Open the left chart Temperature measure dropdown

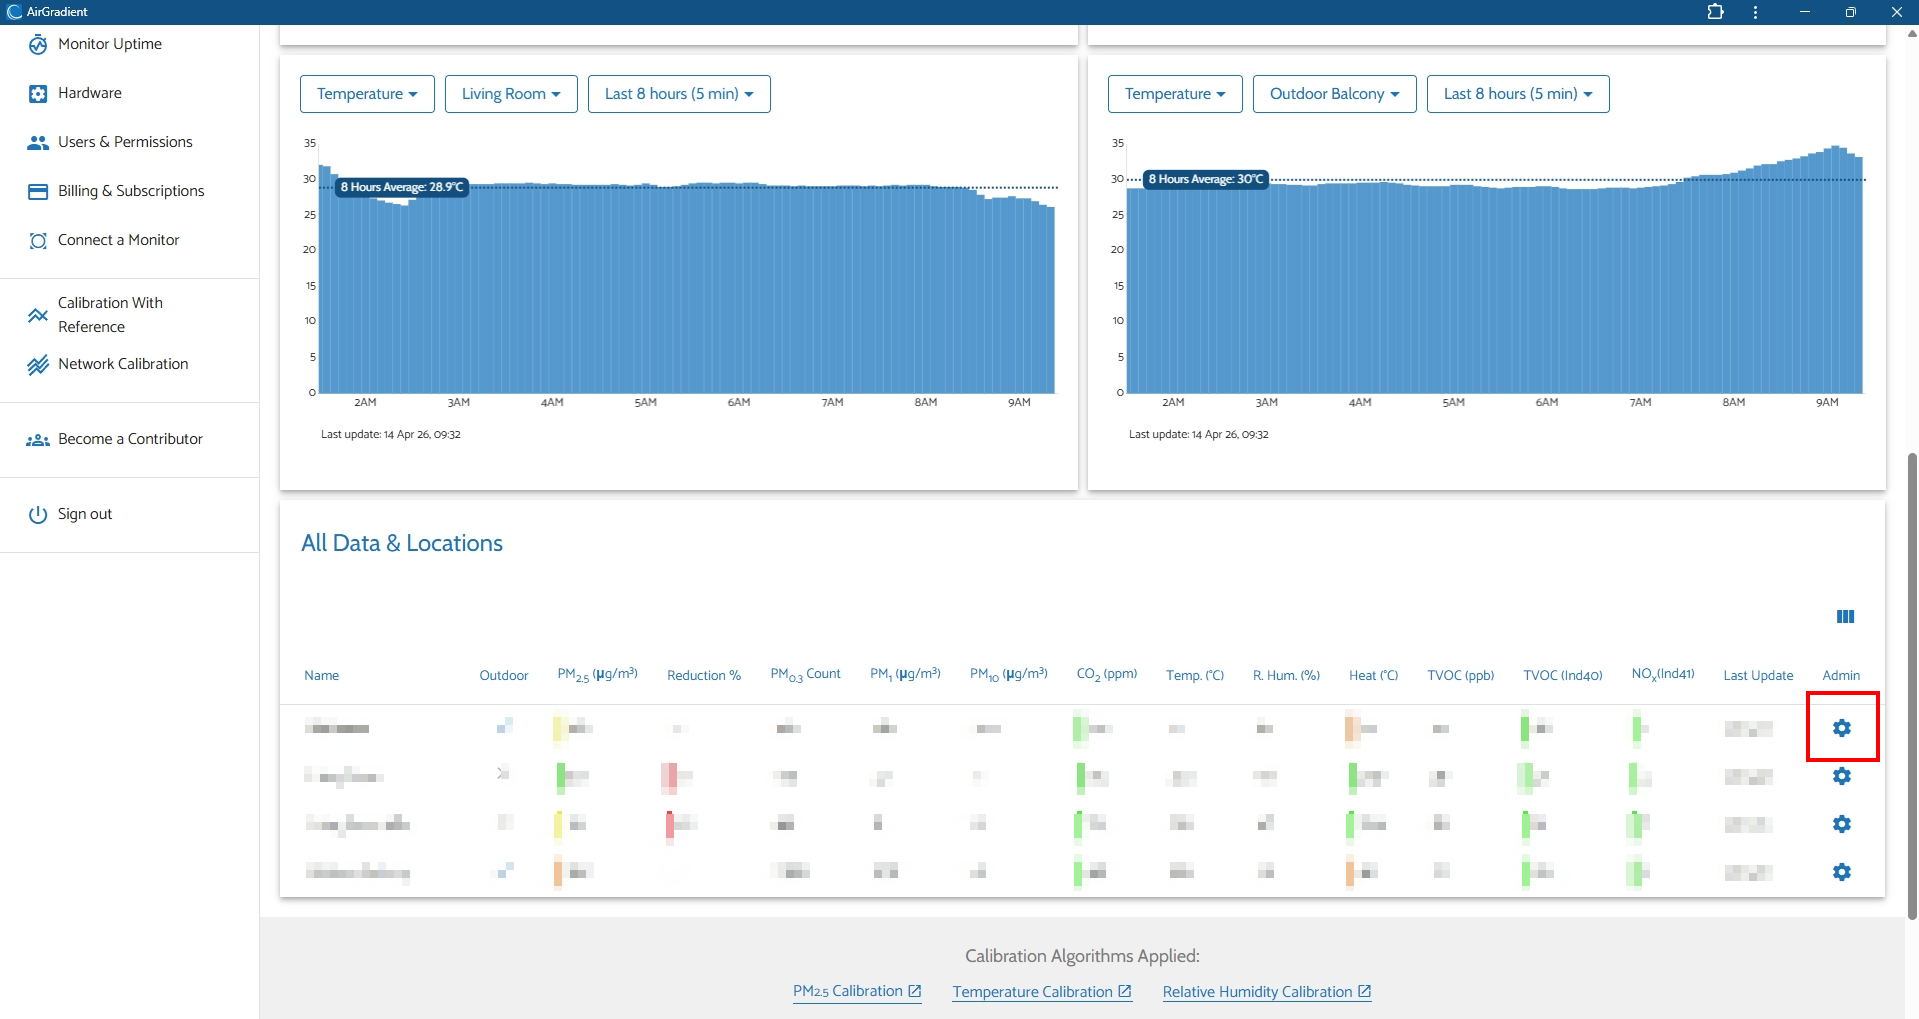click(x=367, y=94)
